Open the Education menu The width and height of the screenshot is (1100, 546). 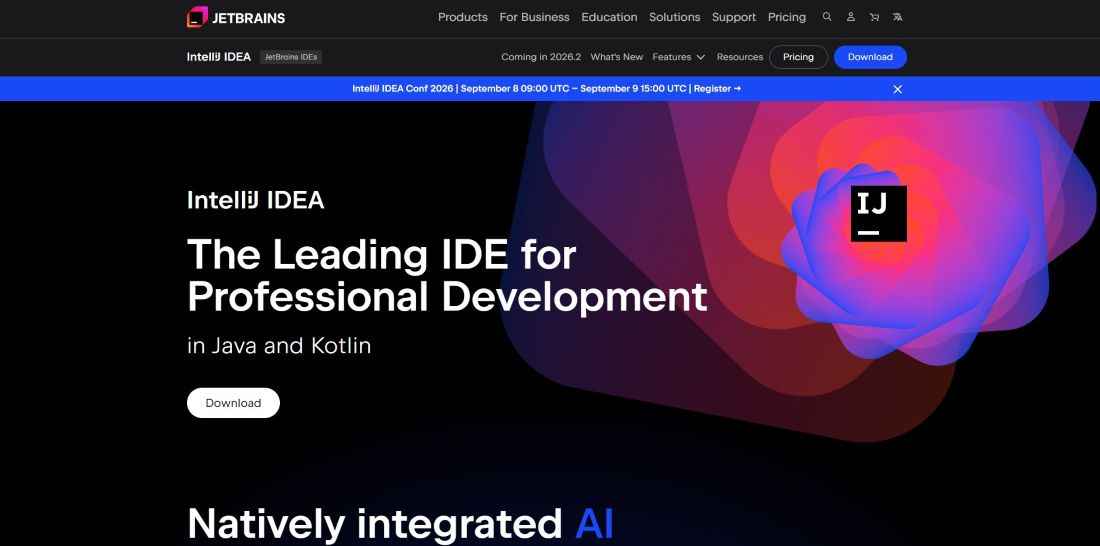[x=609, y=17]
